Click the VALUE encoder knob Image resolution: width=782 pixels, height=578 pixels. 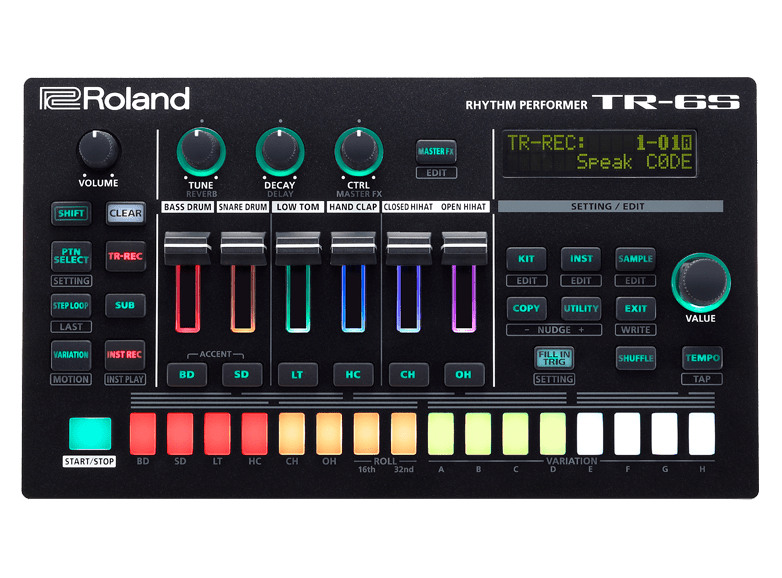[x=700, y=280]
